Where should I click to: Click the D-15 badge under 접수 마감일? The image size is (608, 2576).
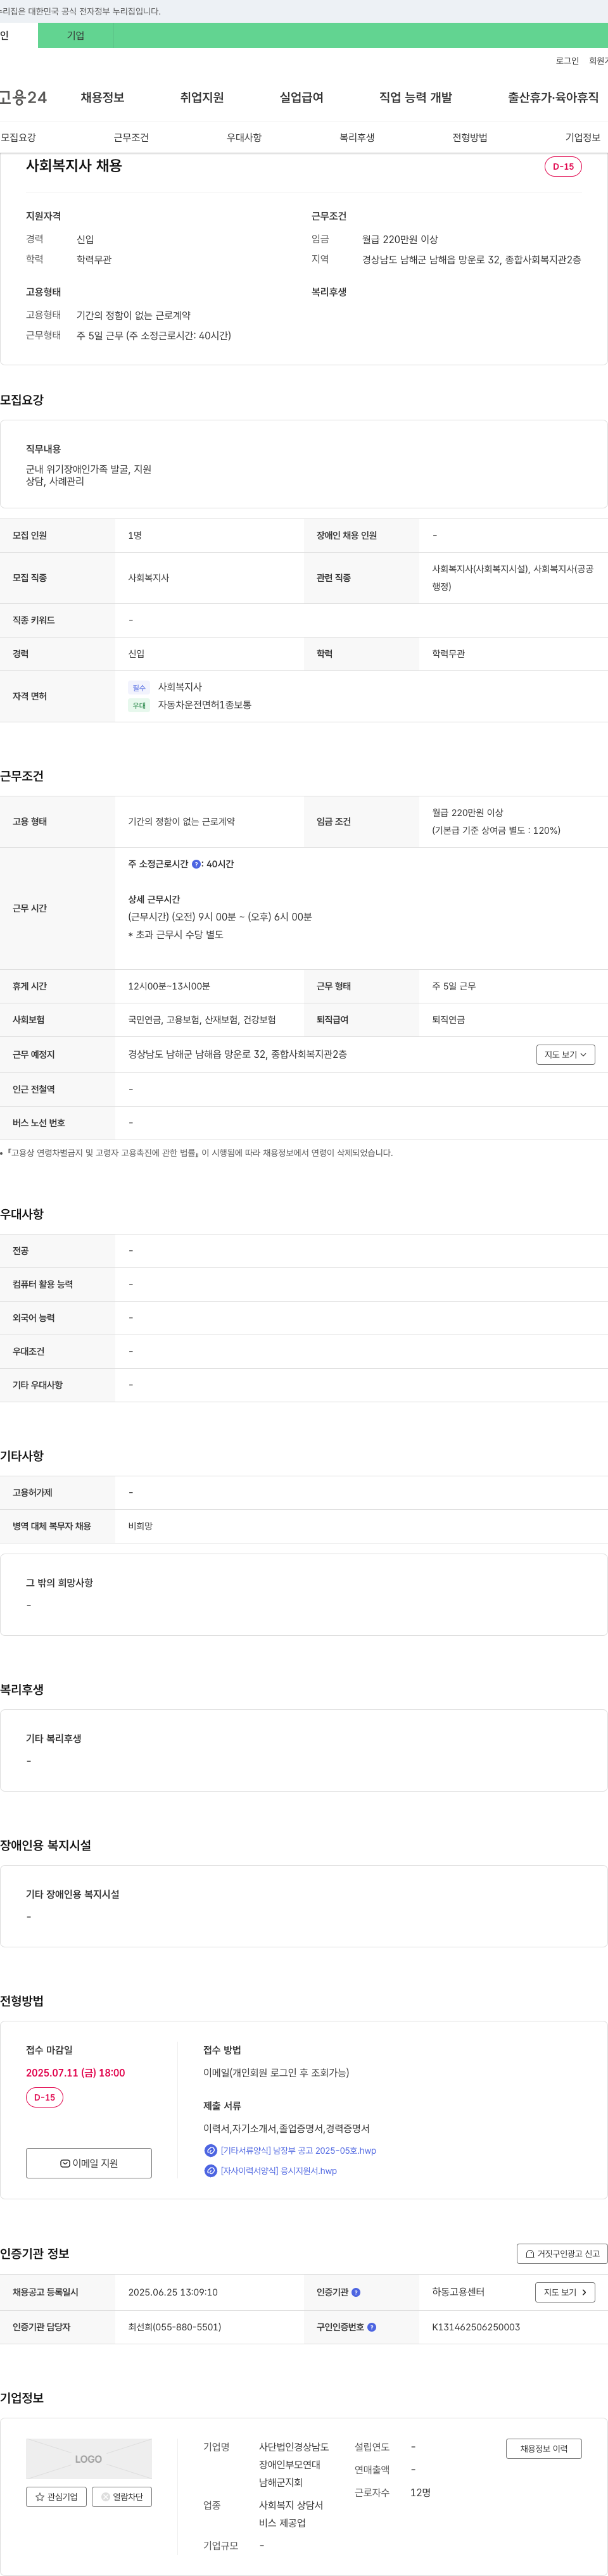(44, 2098)
